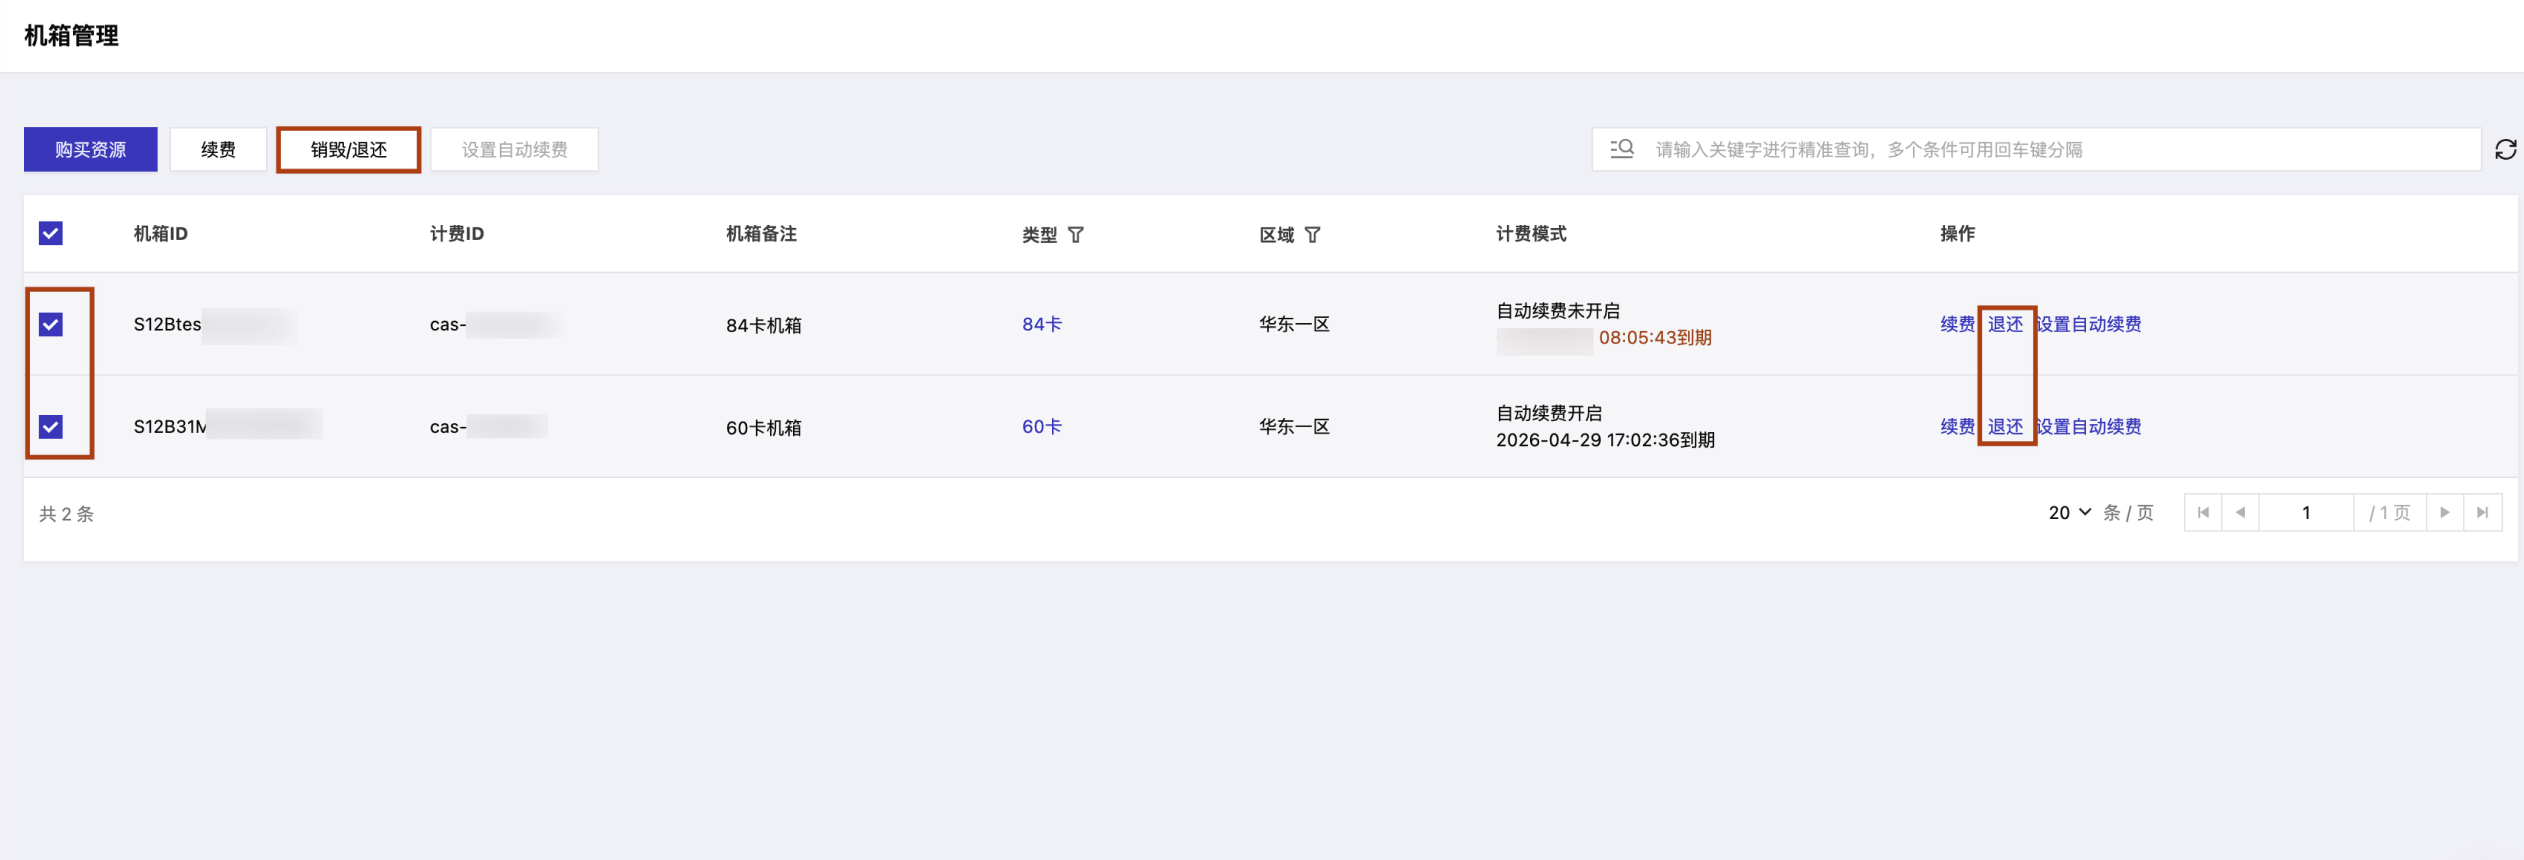This screenshot has width=2524, height=860.
Task: Open the 84卡 type link
Action: pyautogui.click(x=1042, y=324)
